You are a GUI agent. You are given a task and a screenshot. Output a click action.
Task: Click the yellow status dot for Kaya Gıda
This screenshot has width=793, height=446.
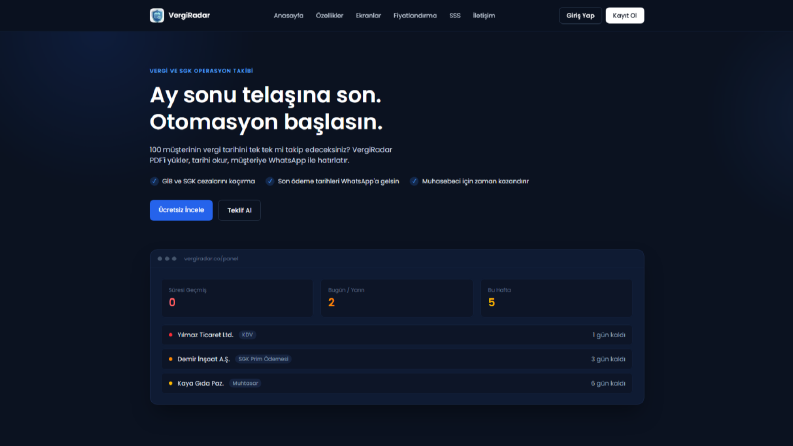170,383
